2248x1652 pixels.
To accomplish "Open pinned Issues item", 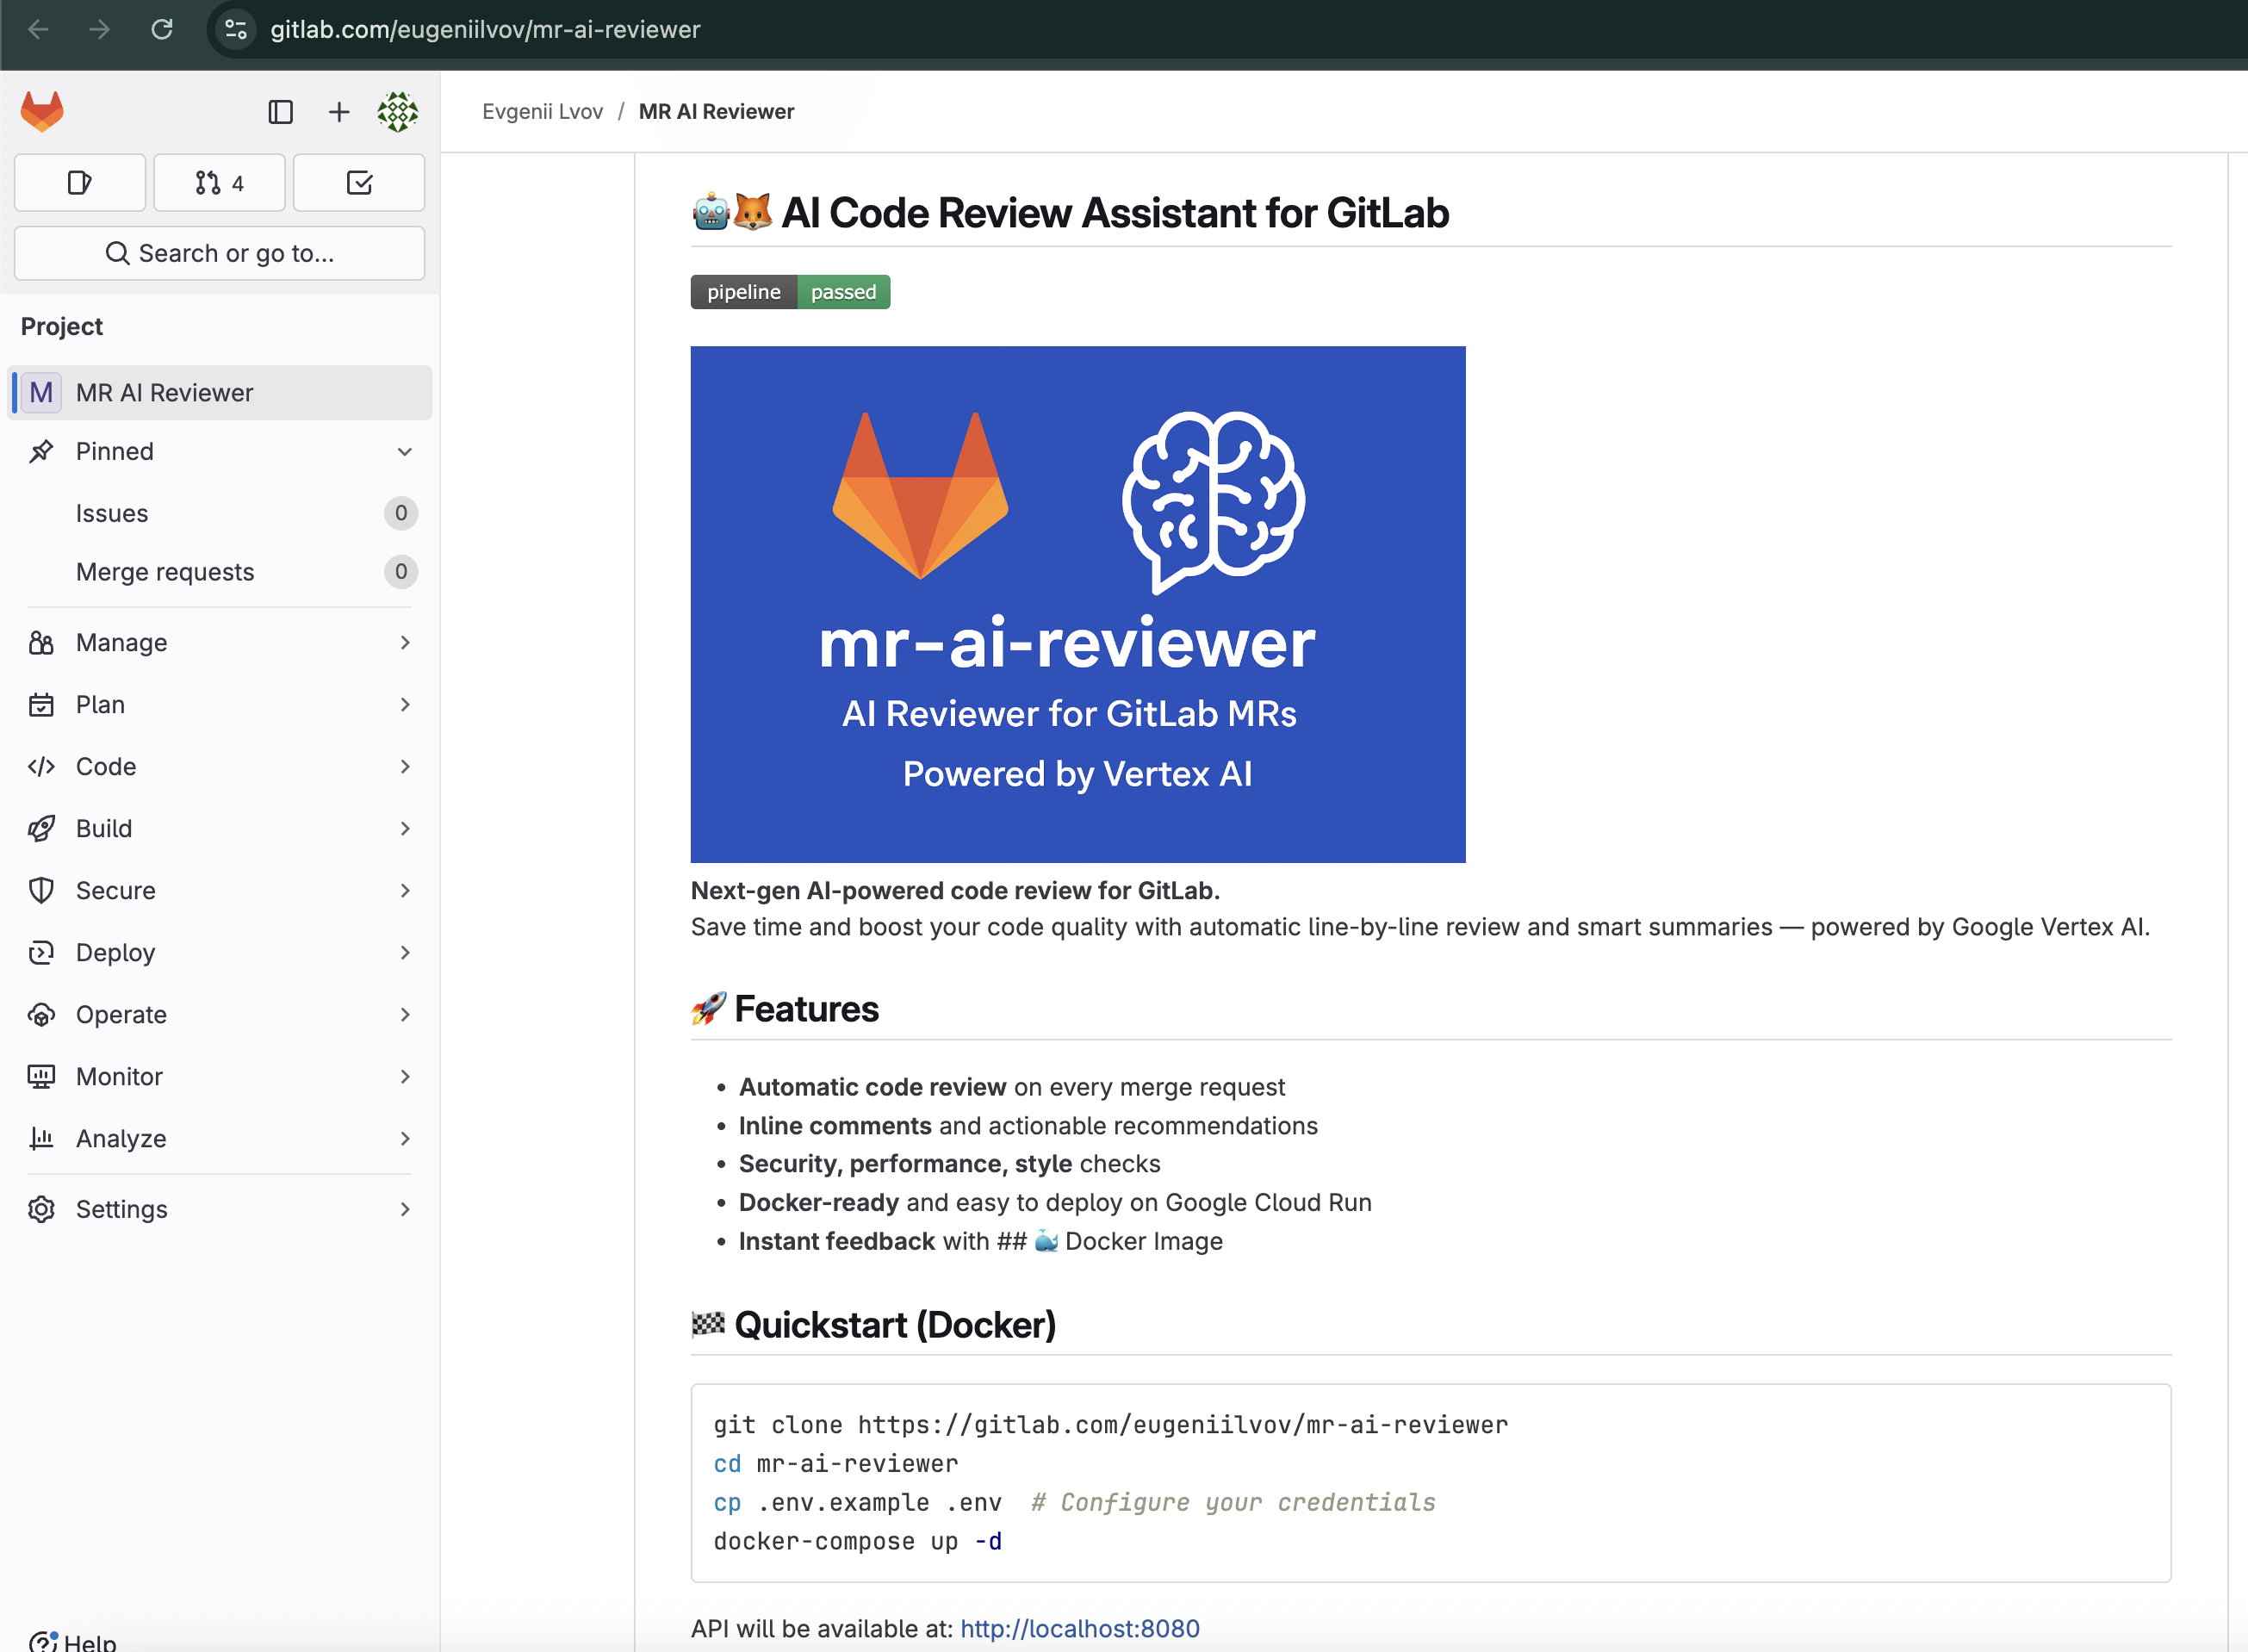I will (x=112, y=513).
